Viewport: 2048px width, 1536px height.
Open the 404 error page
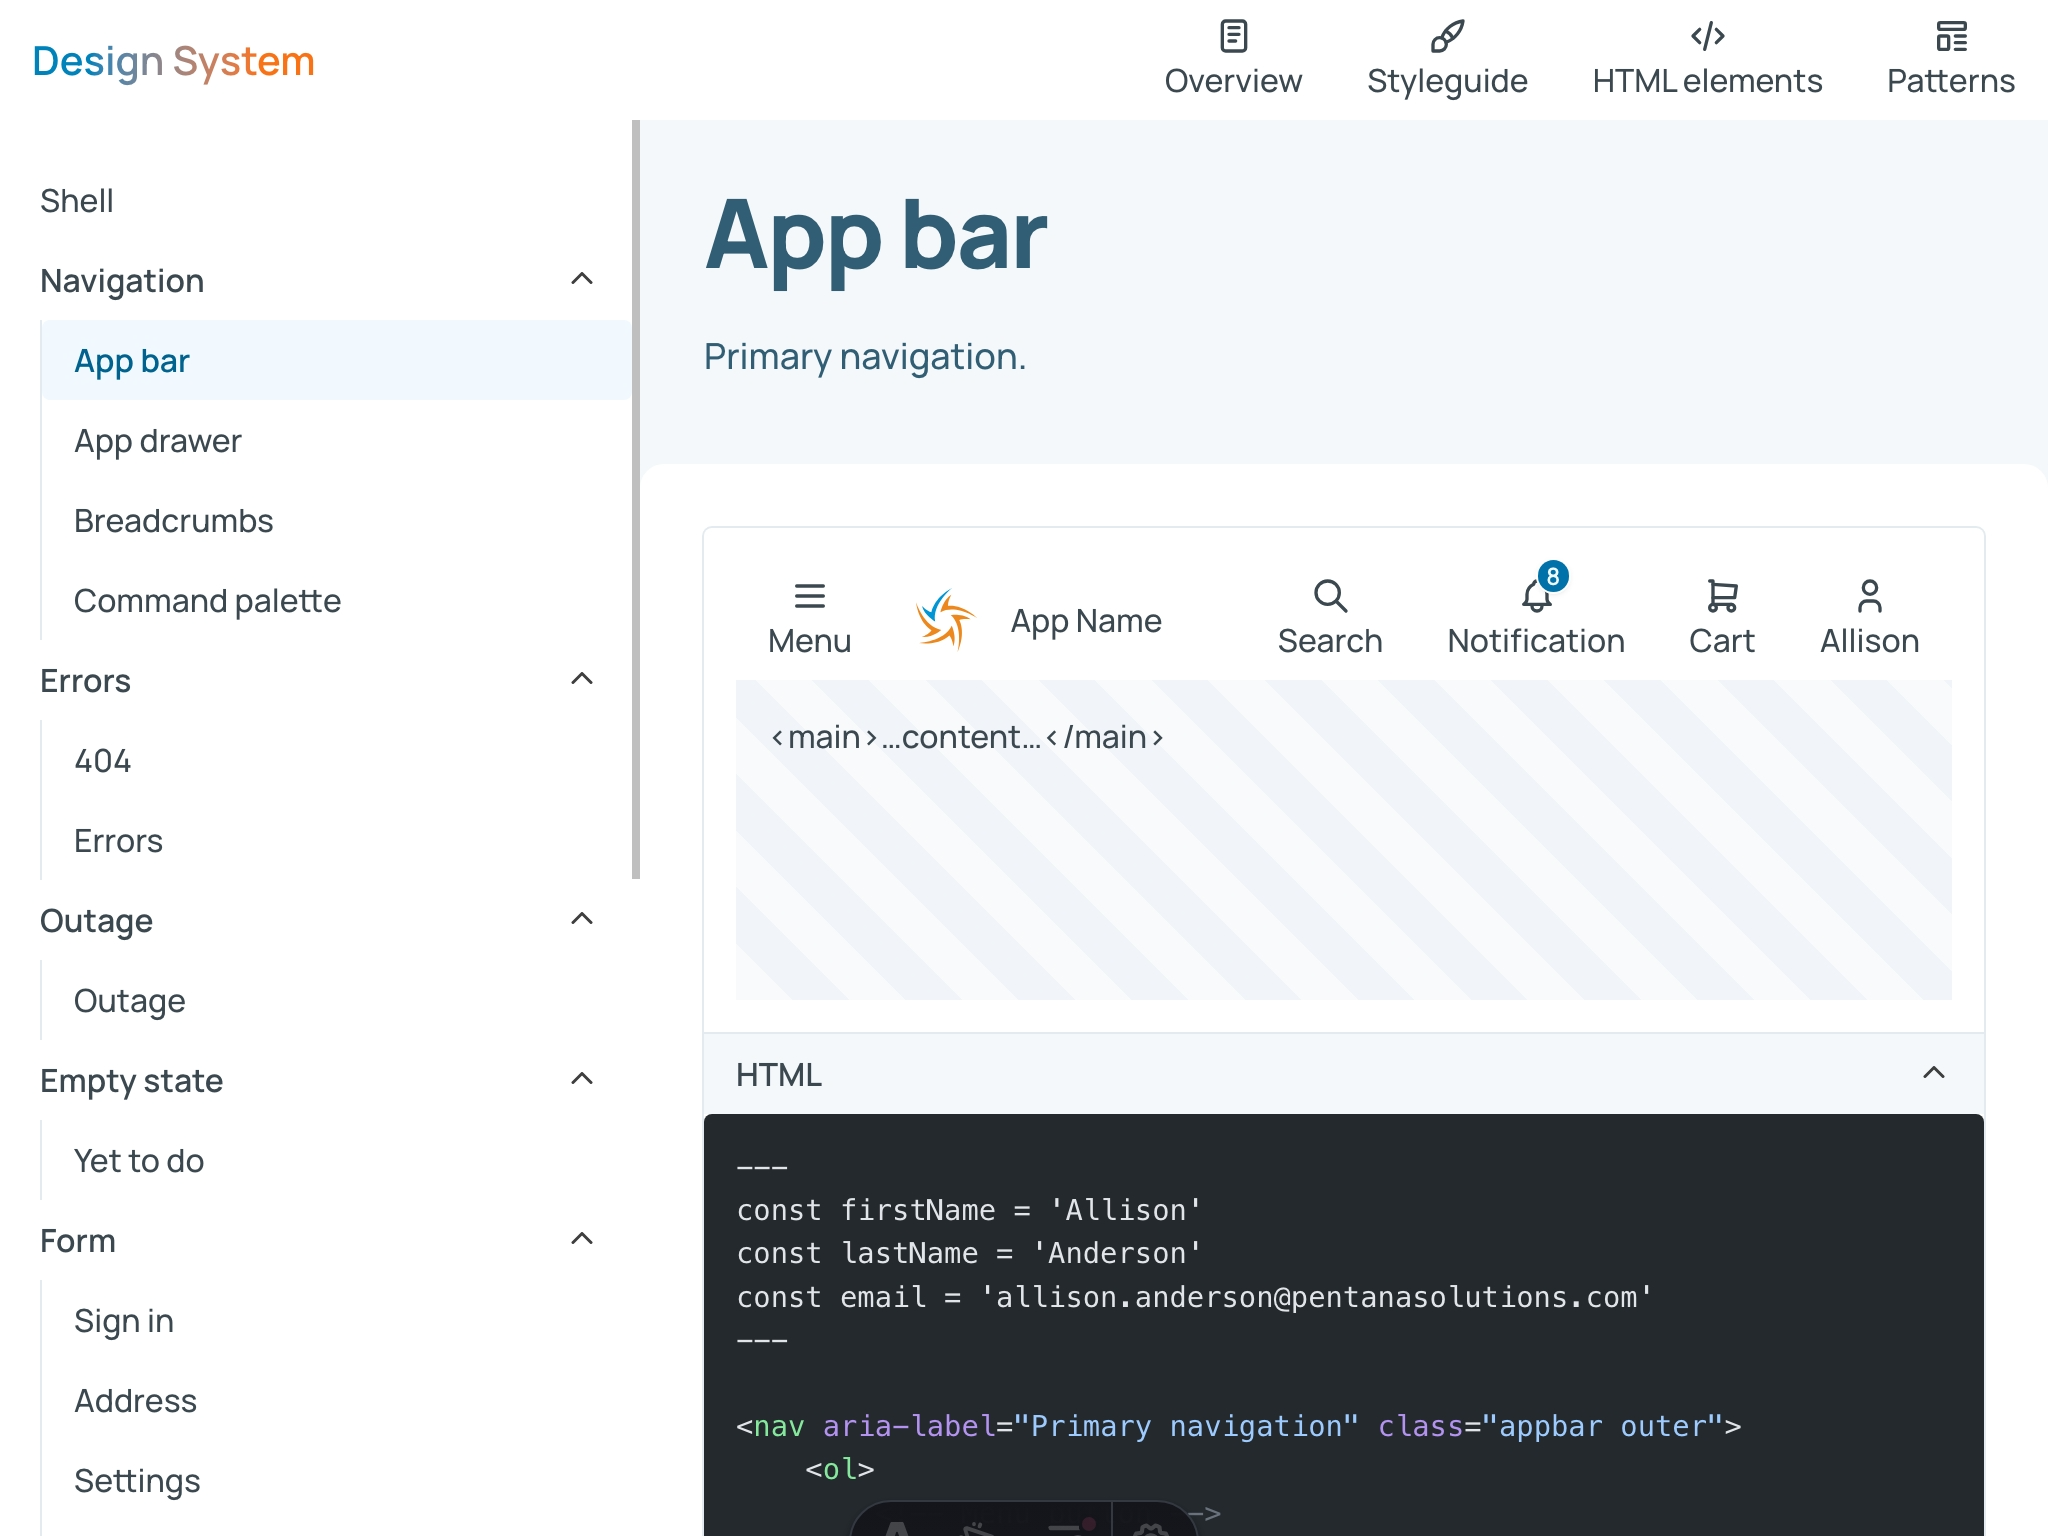[102, 761]
